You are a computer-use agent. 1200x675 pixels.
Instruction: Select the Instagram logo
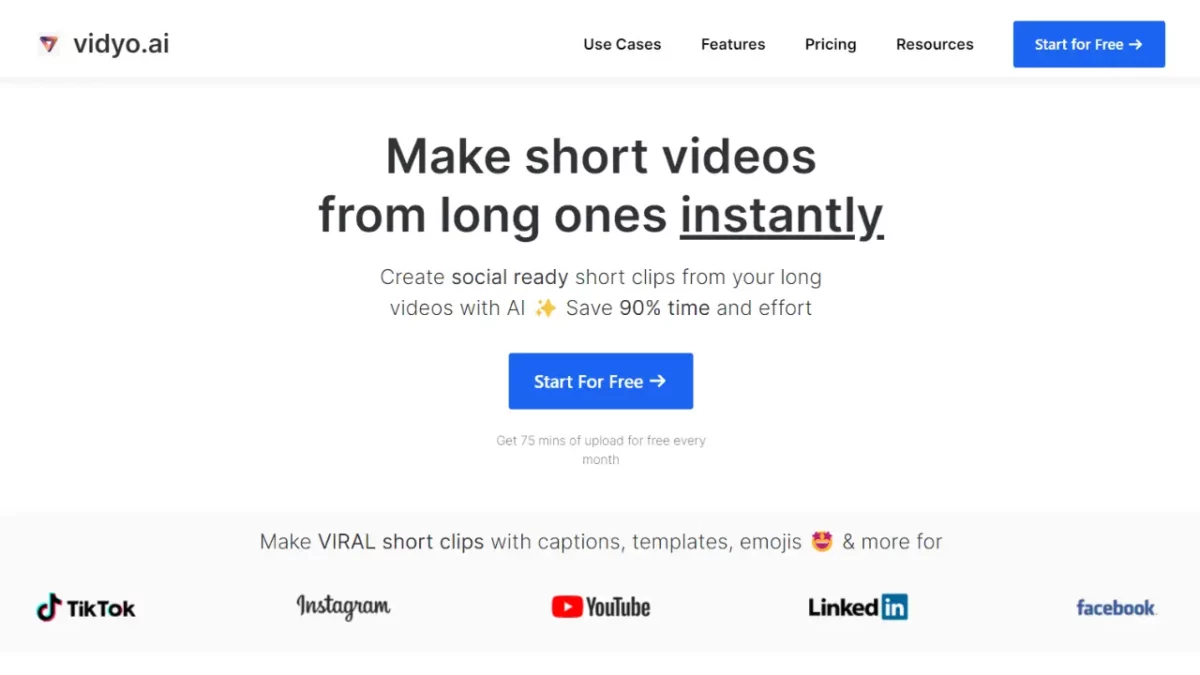[343, 606]
